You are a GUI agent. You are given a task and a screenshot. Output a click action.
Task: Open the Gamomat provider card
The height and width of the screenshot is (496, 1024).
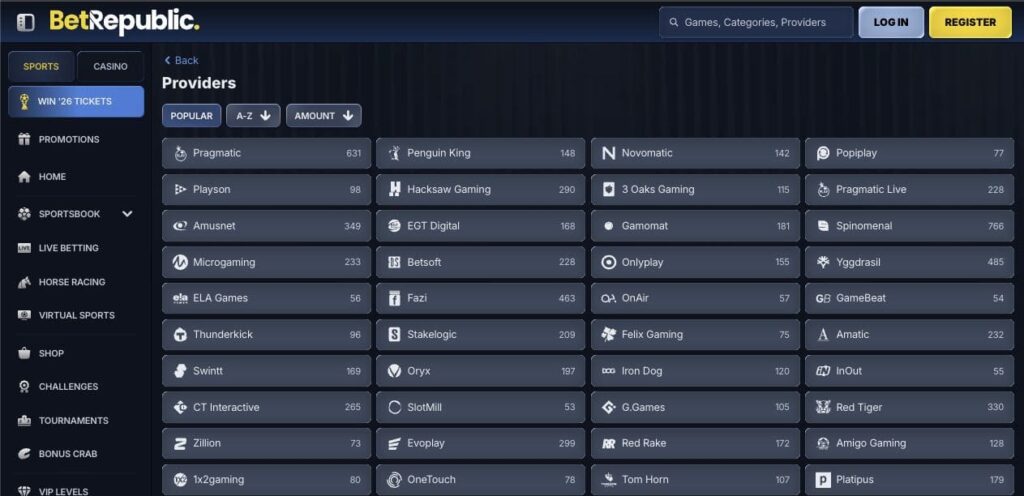695,226
